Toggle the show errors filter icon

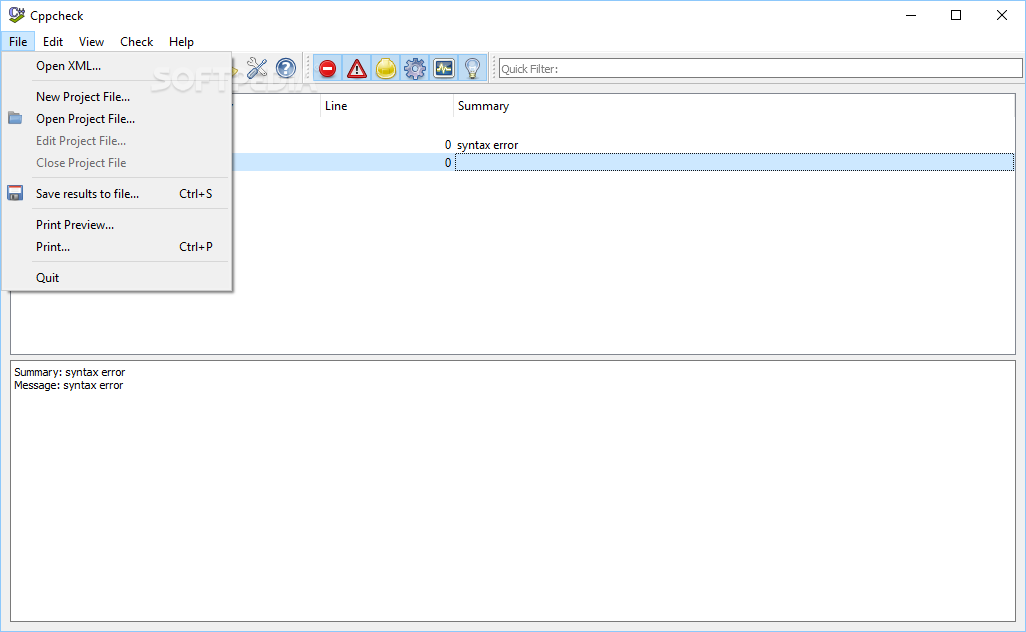click(328, 68)
